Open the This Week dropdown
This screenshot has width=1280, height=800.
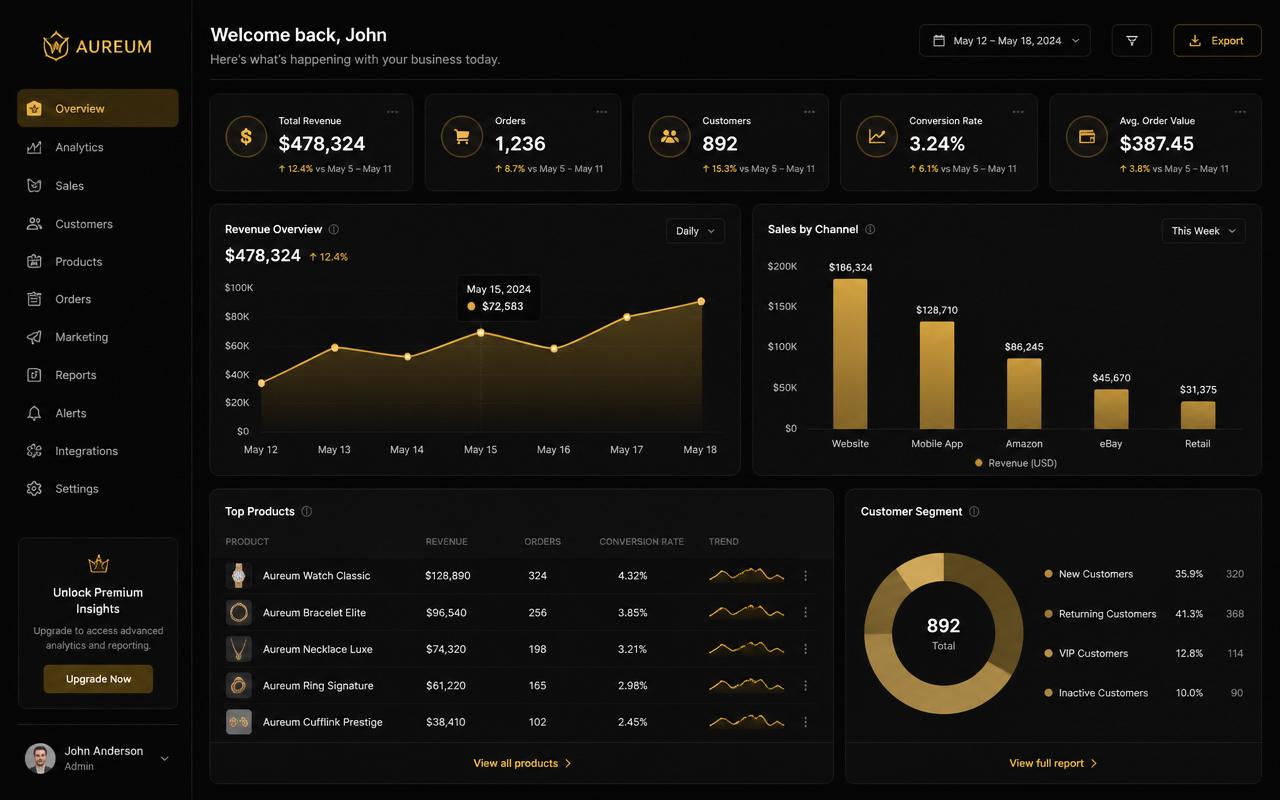click(1203, 231)
